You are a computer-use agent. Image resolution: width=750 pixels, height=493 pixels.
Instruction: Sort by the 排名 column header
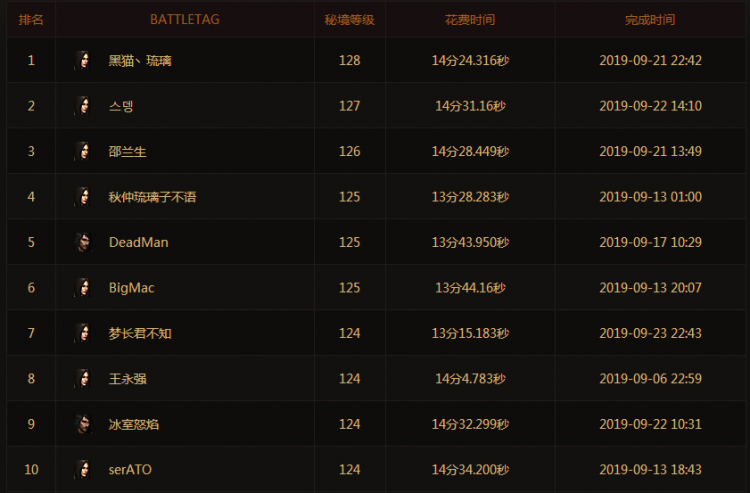31,19
